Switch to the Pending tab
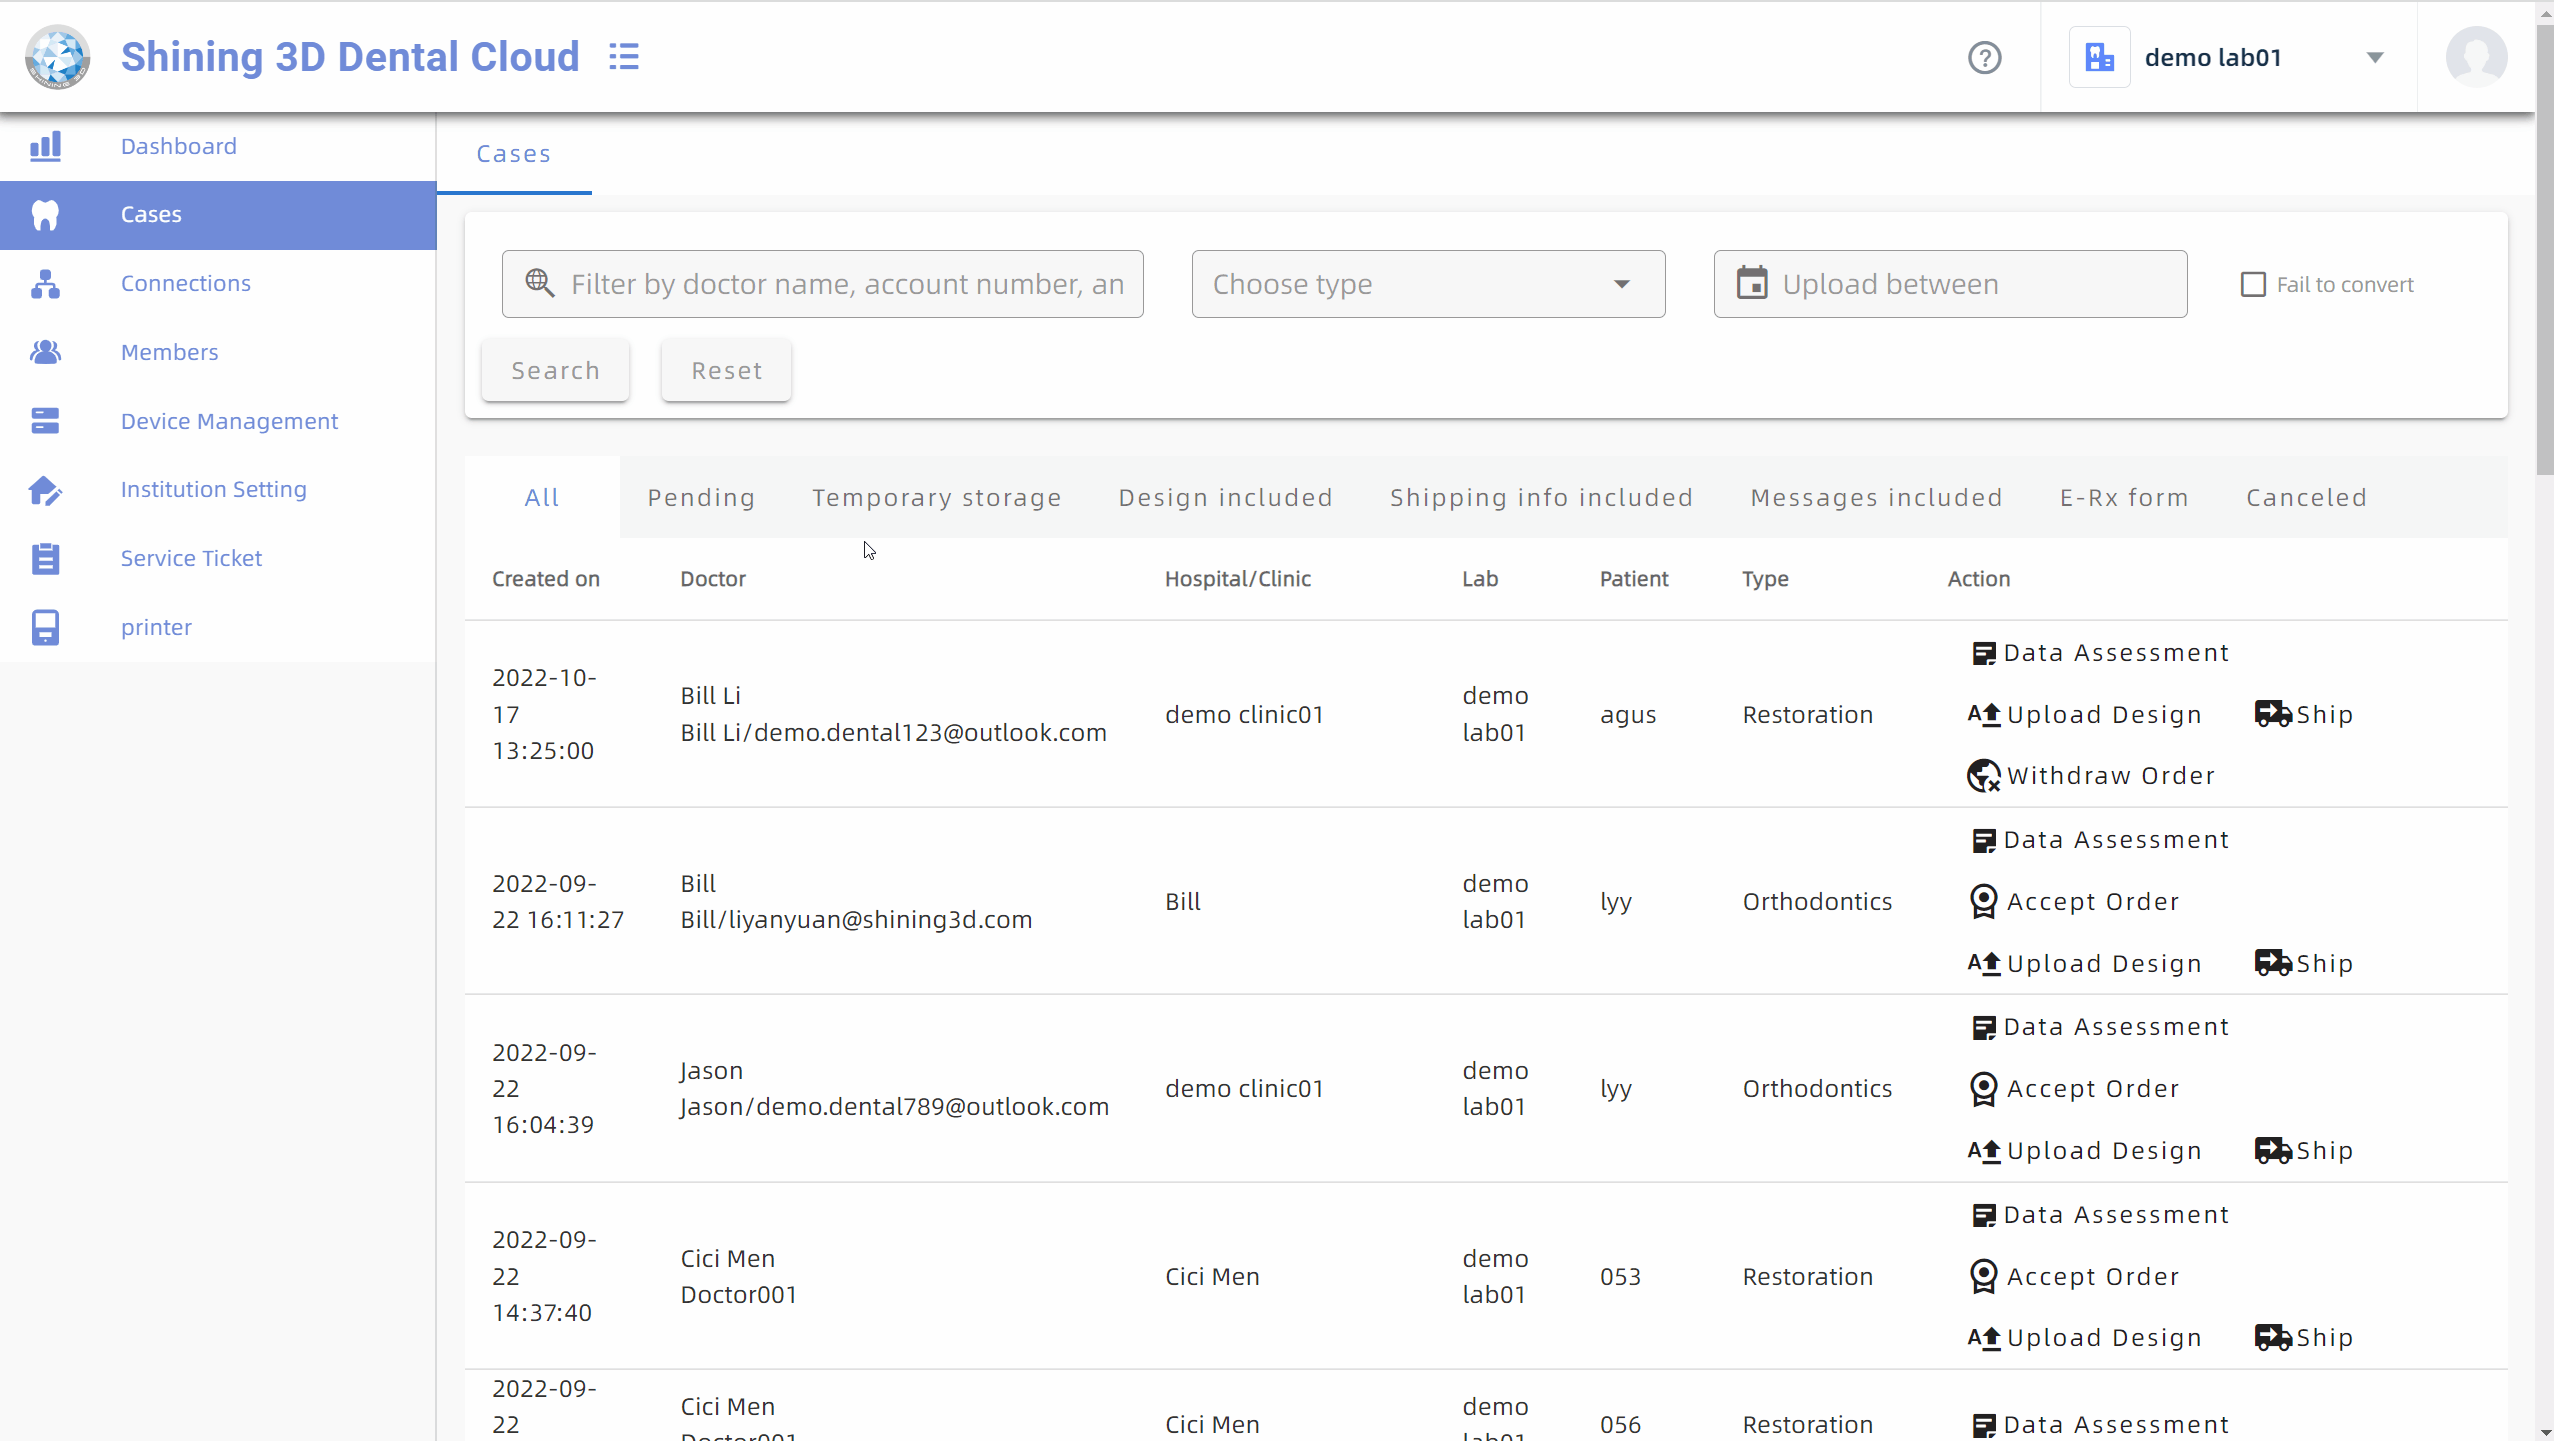The image size is (2554, 1441). pyautogui.click(x=701, y=498)
